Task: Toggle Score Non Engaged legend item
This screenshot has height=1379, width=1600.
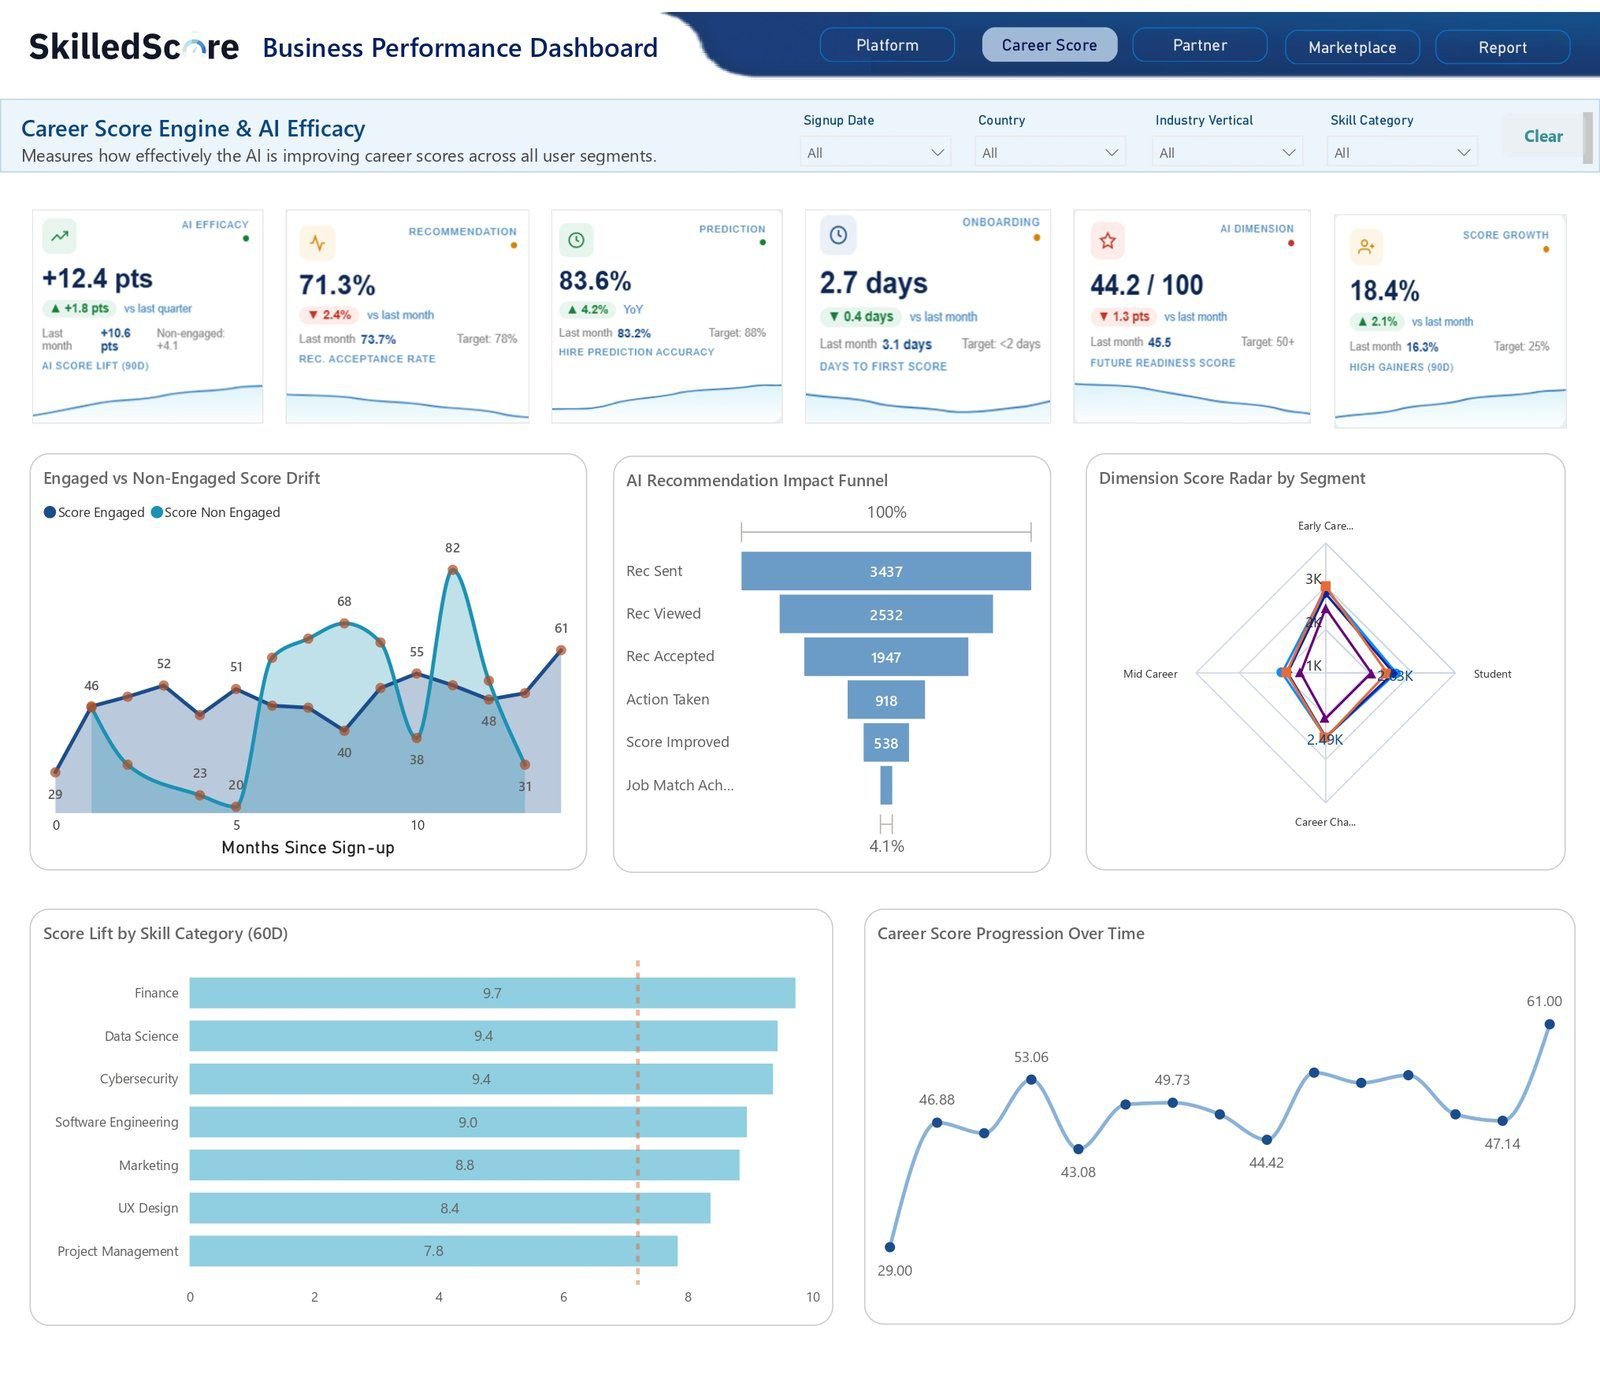Action: [x=216, y=512]
